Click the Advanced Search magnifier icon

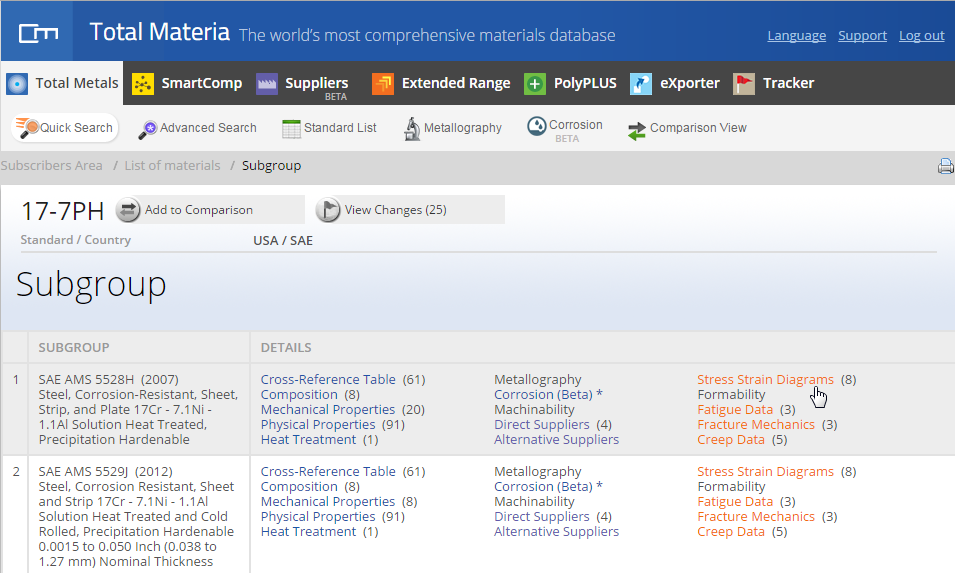147,129
